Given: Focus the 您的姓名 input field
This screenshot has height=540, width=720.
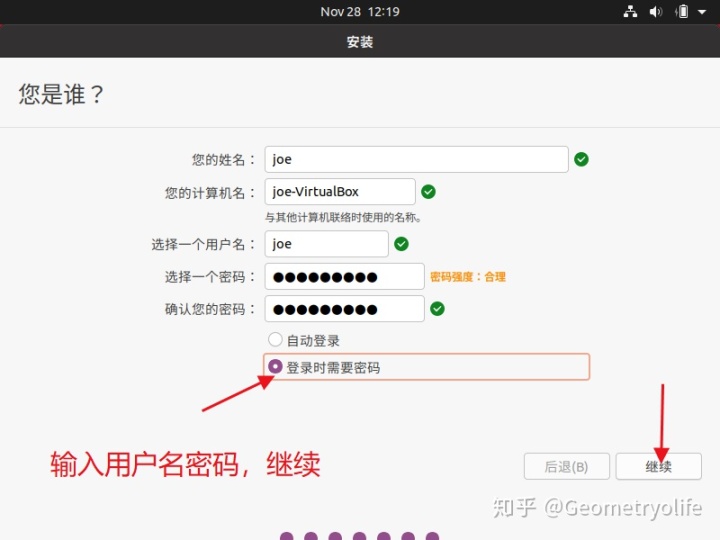Looking at the screenshot, I should 416,159.
